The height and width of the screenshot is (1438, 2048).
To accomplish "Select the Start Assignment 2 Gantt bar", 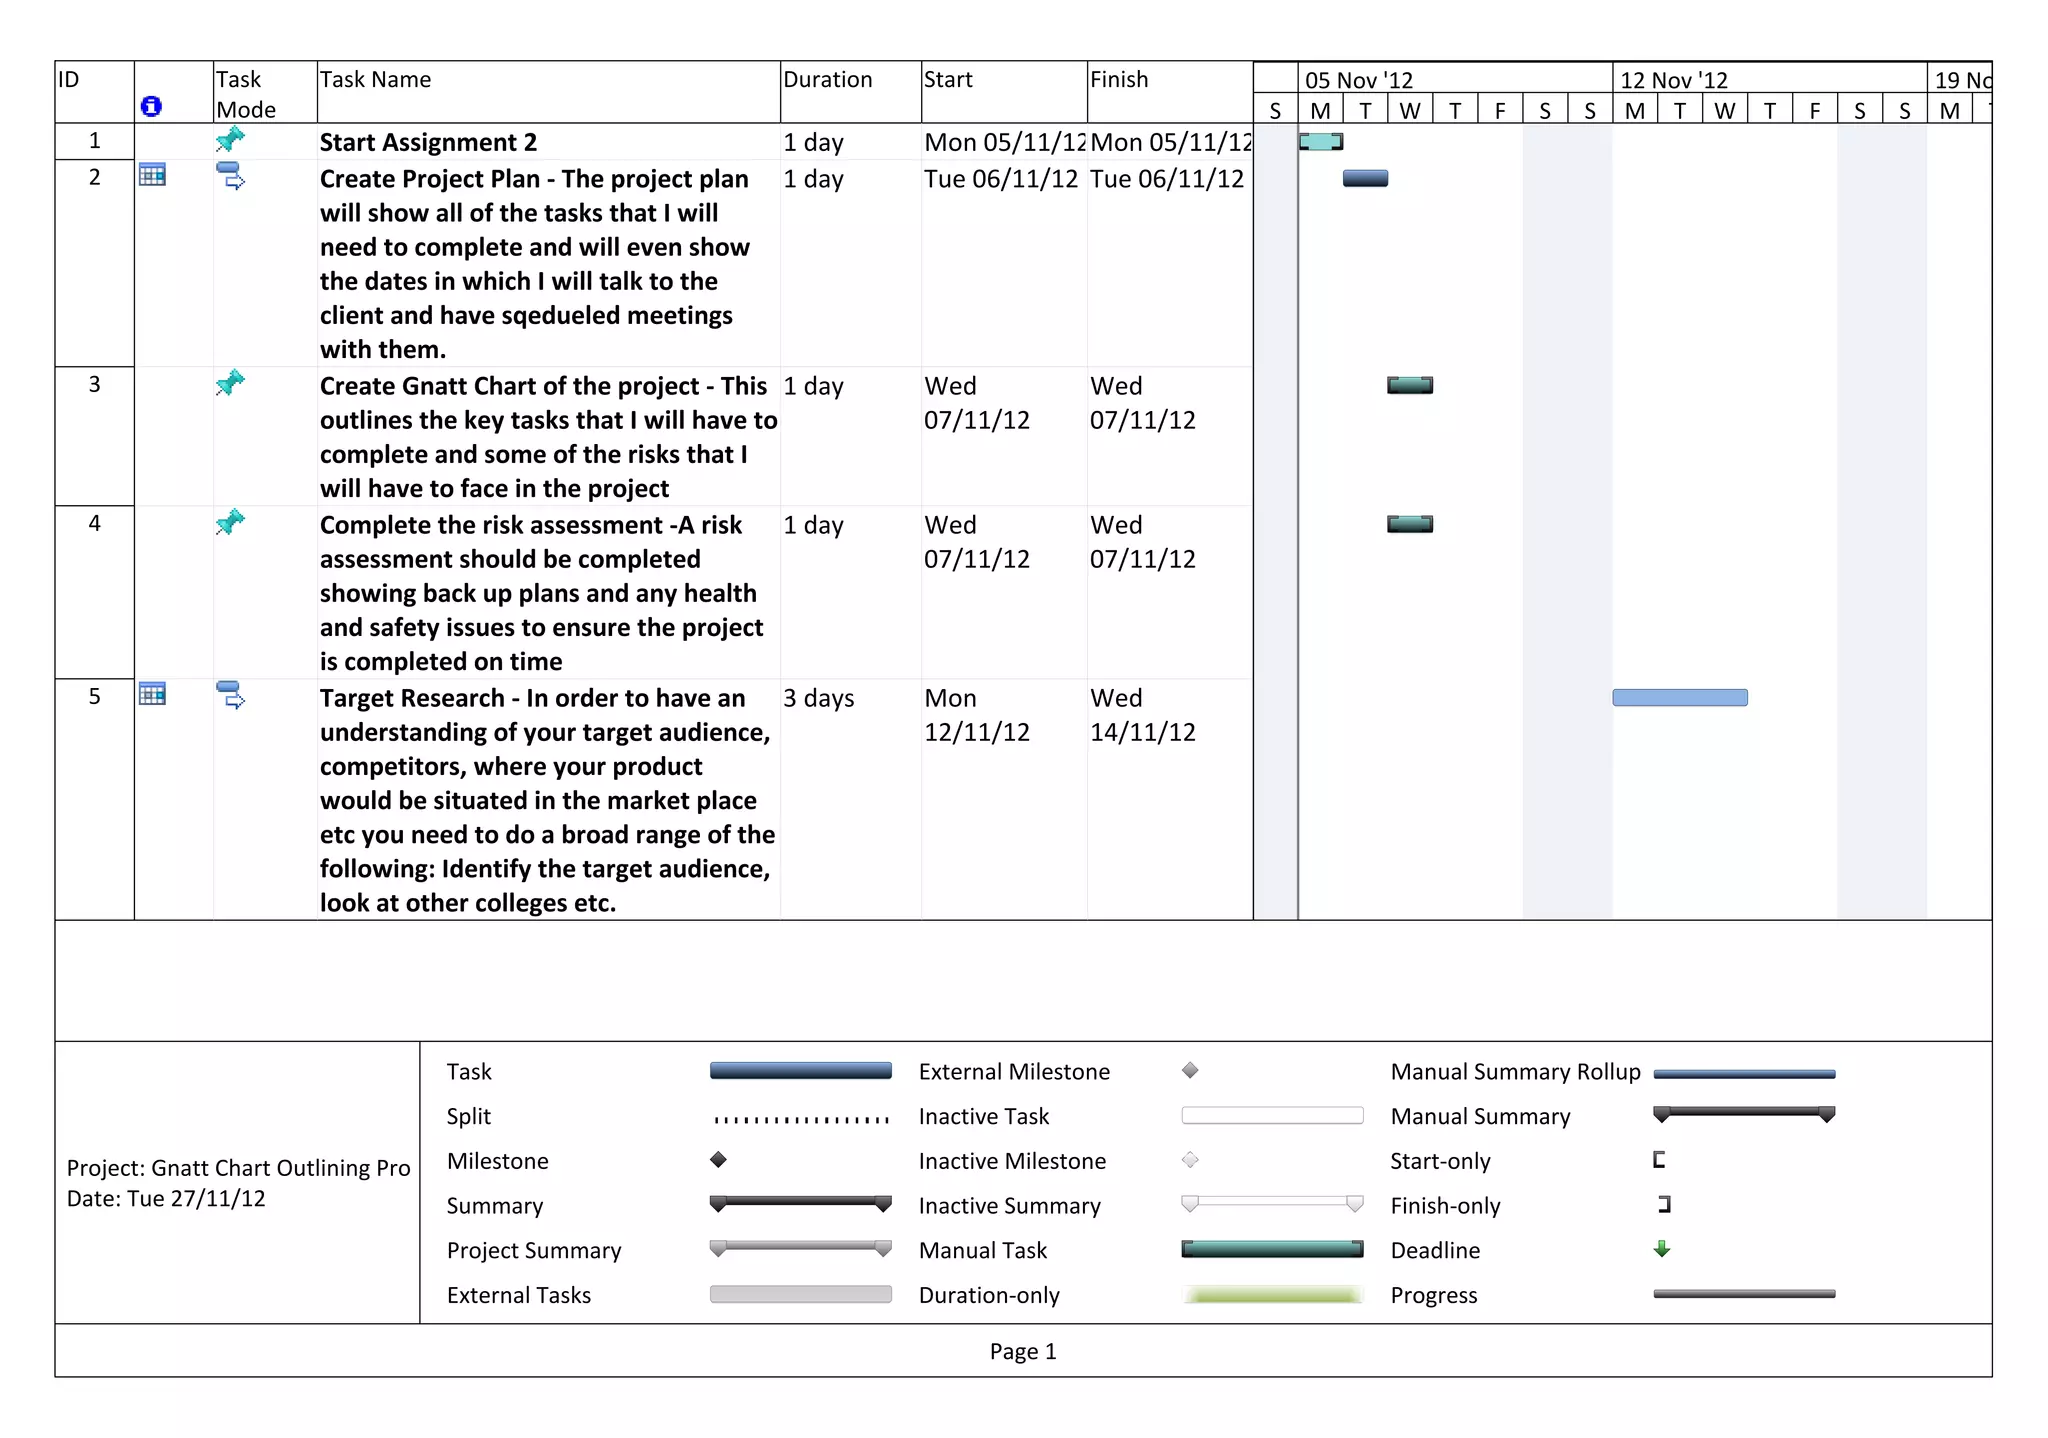I will pyautogui.click(x=1321, y=142).
